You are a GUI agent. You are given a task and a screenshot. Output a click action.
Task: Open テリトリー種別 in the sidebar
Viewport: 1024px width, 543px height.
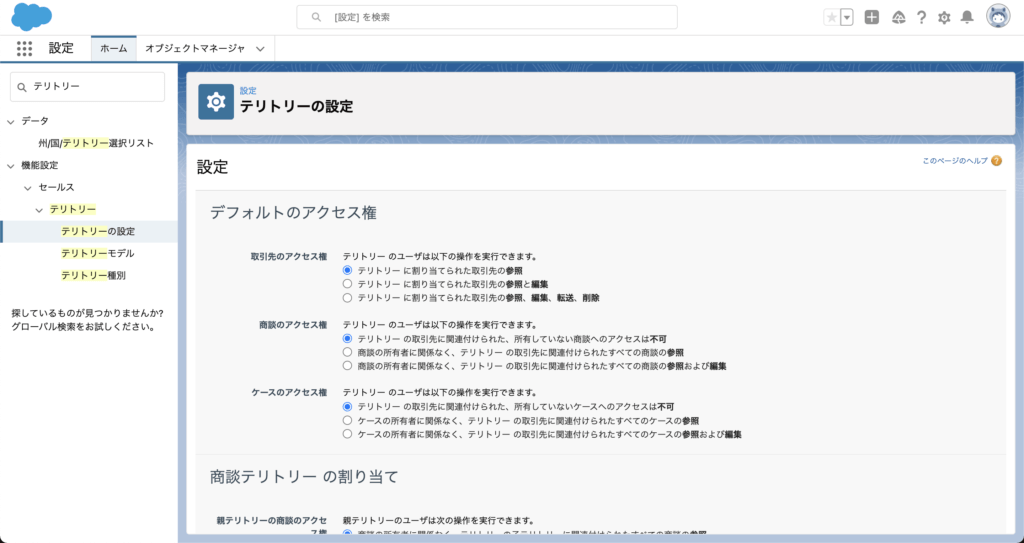[93, 276]
